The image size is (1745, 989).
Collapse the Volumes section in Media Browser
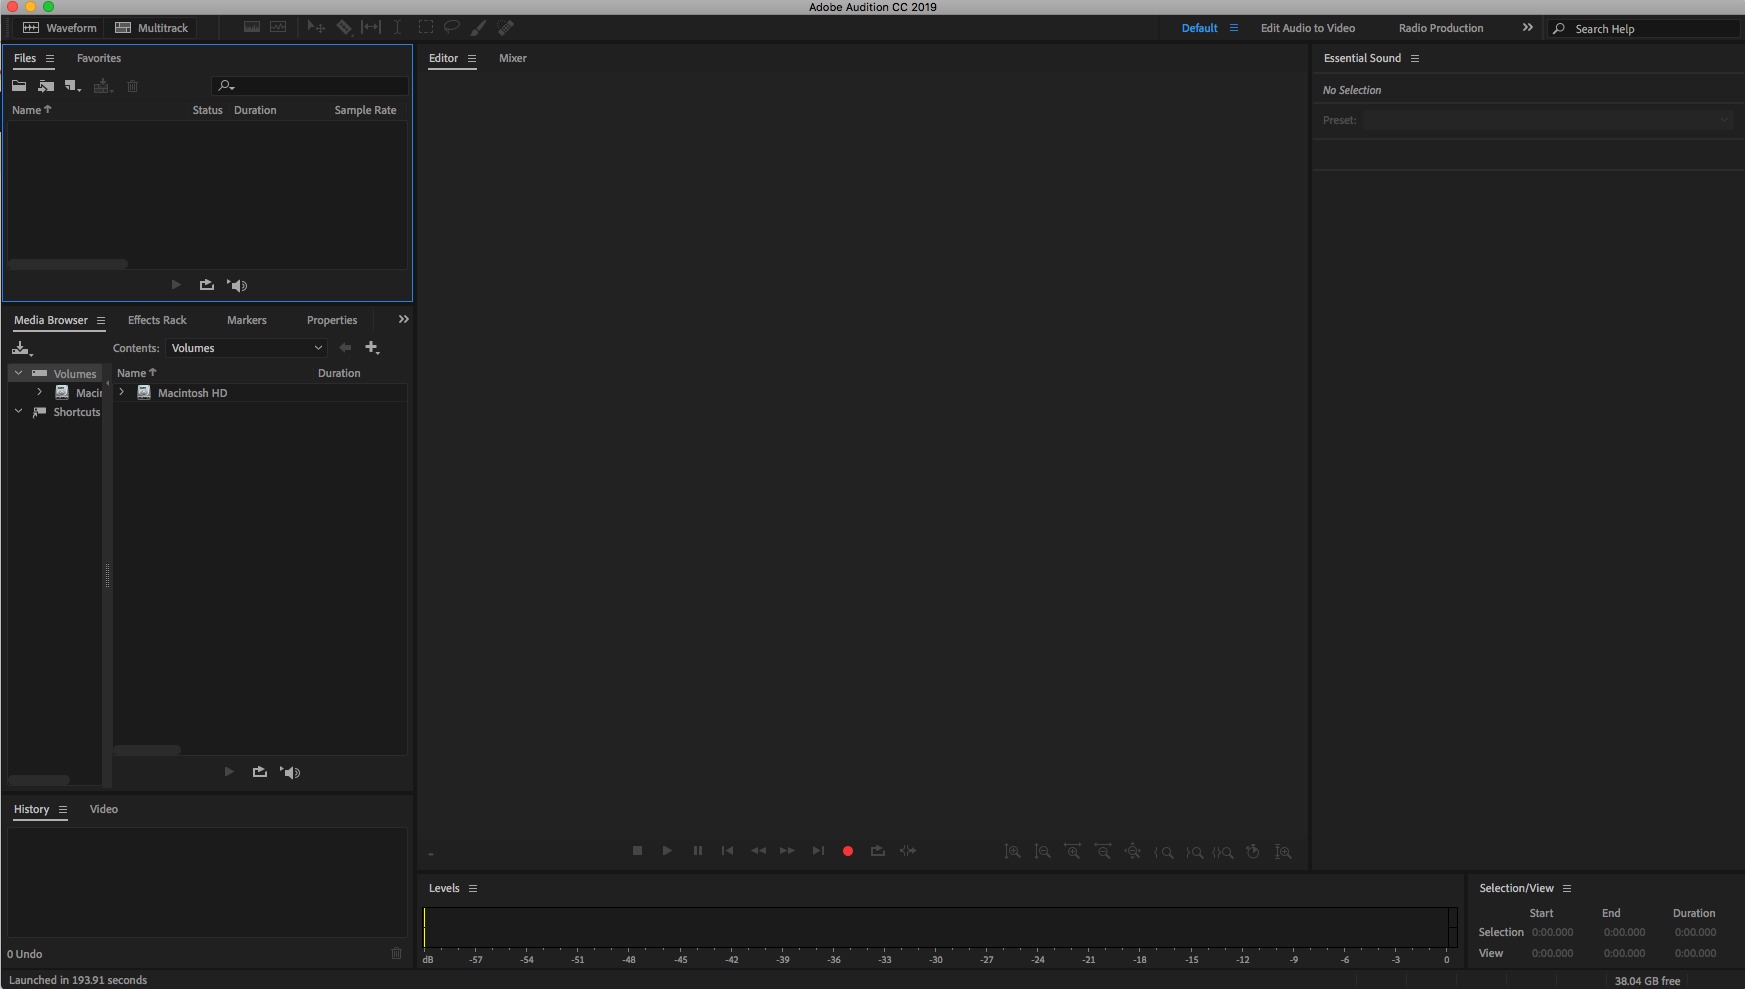17,372
